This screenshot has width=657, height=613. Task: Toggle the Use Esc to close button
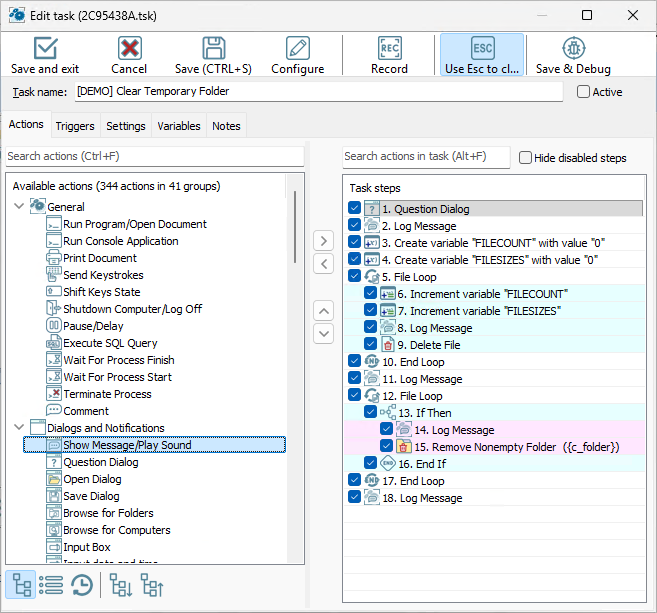pos(482,55)
